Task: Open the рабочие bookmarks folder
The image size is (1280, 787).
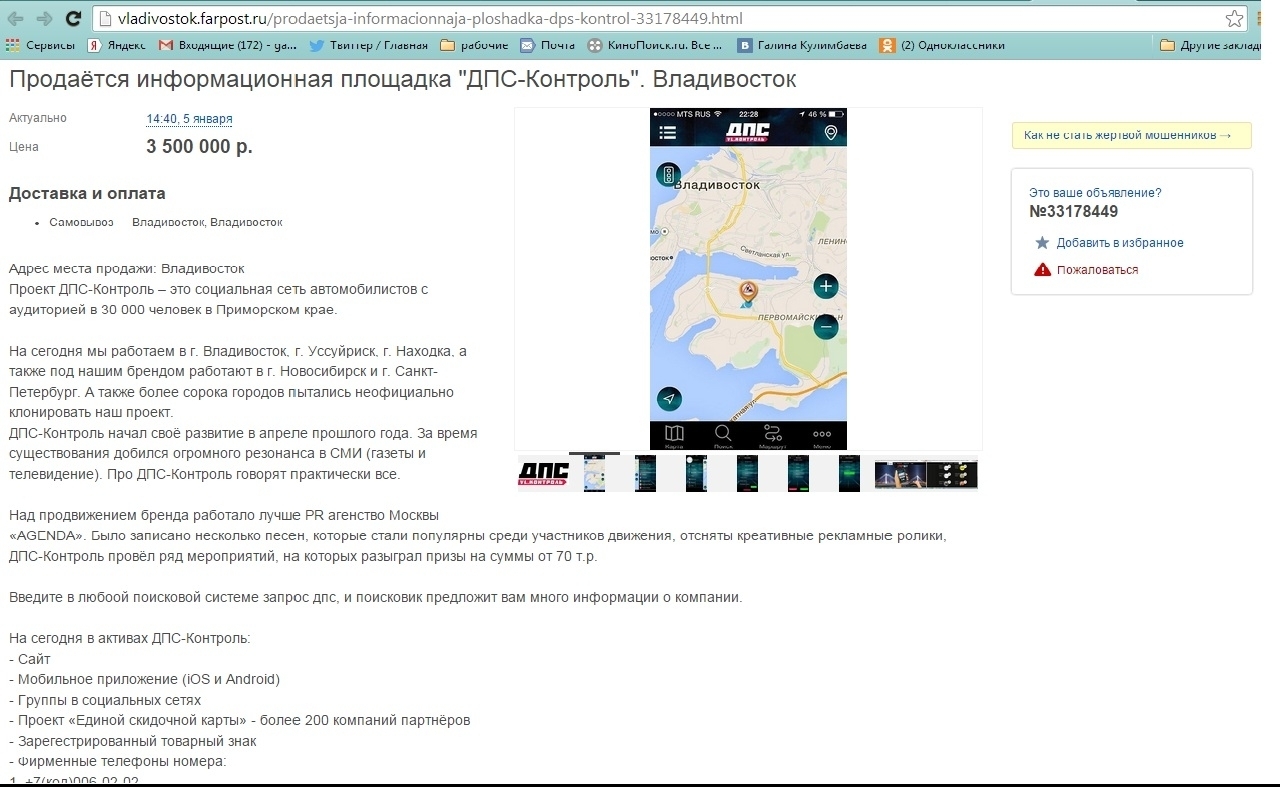Action: 474,45
